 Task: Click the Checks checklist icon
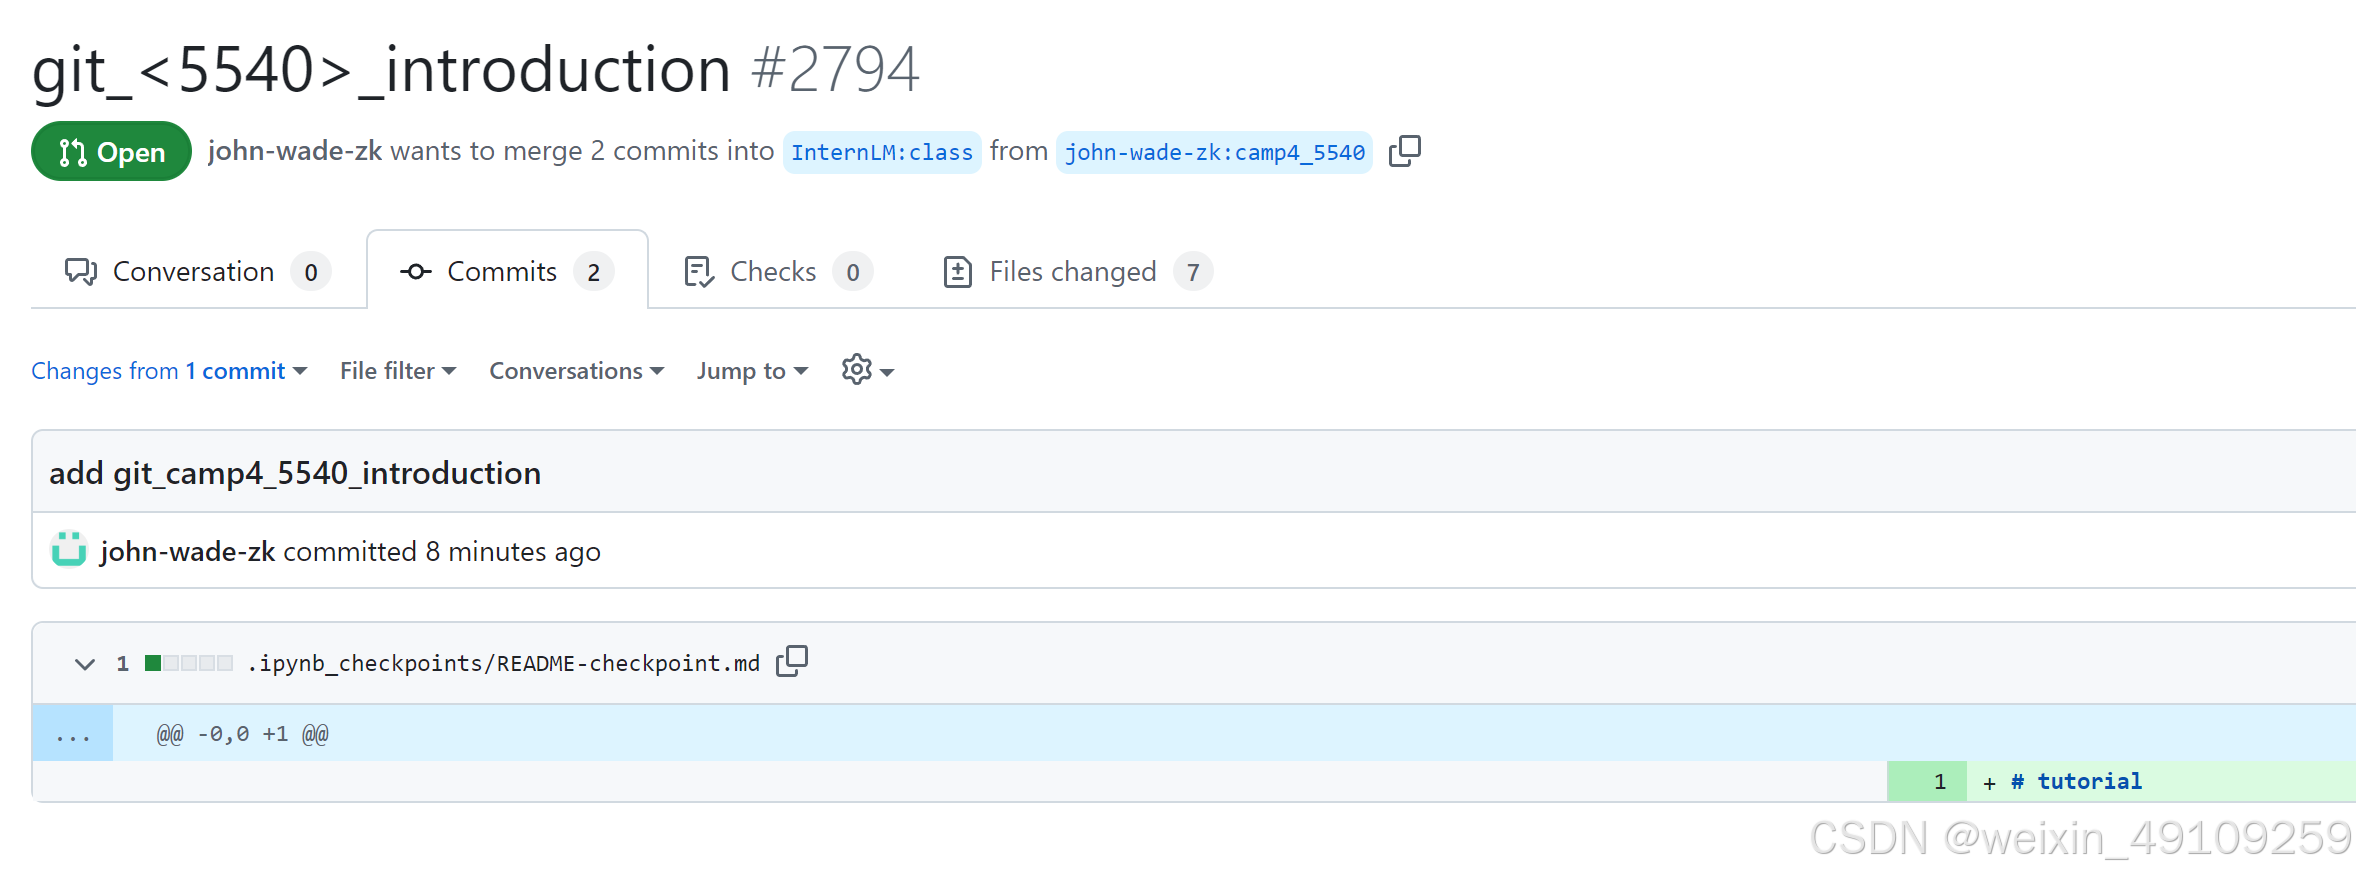click(x=698, y=271)
